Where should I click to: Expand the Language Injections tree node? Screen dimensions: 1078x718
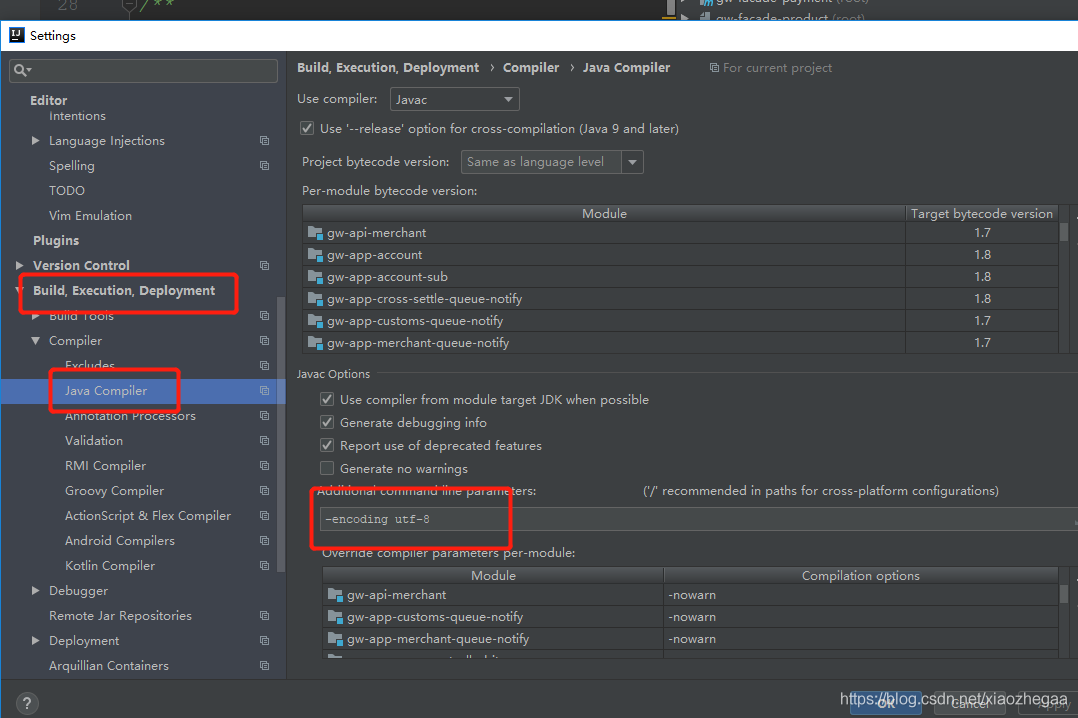click(36, 140)
